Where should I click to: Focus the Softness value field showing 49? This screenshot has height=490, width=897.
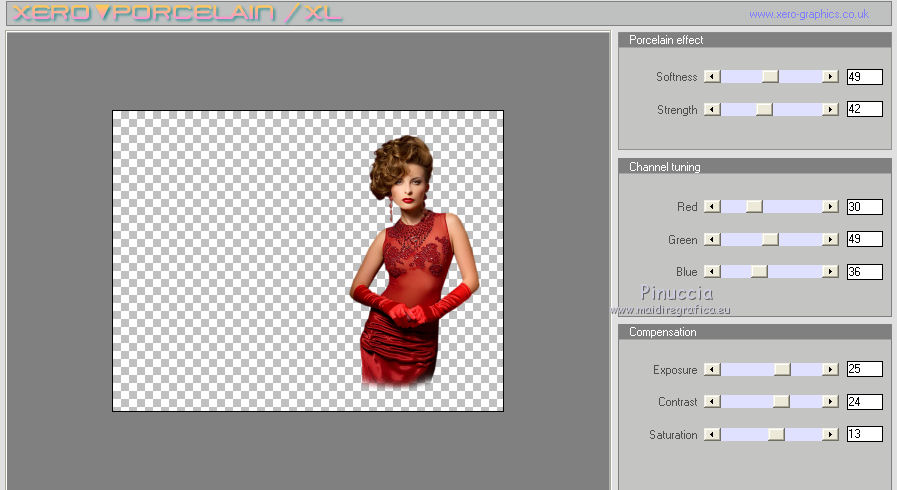point(864,77)
